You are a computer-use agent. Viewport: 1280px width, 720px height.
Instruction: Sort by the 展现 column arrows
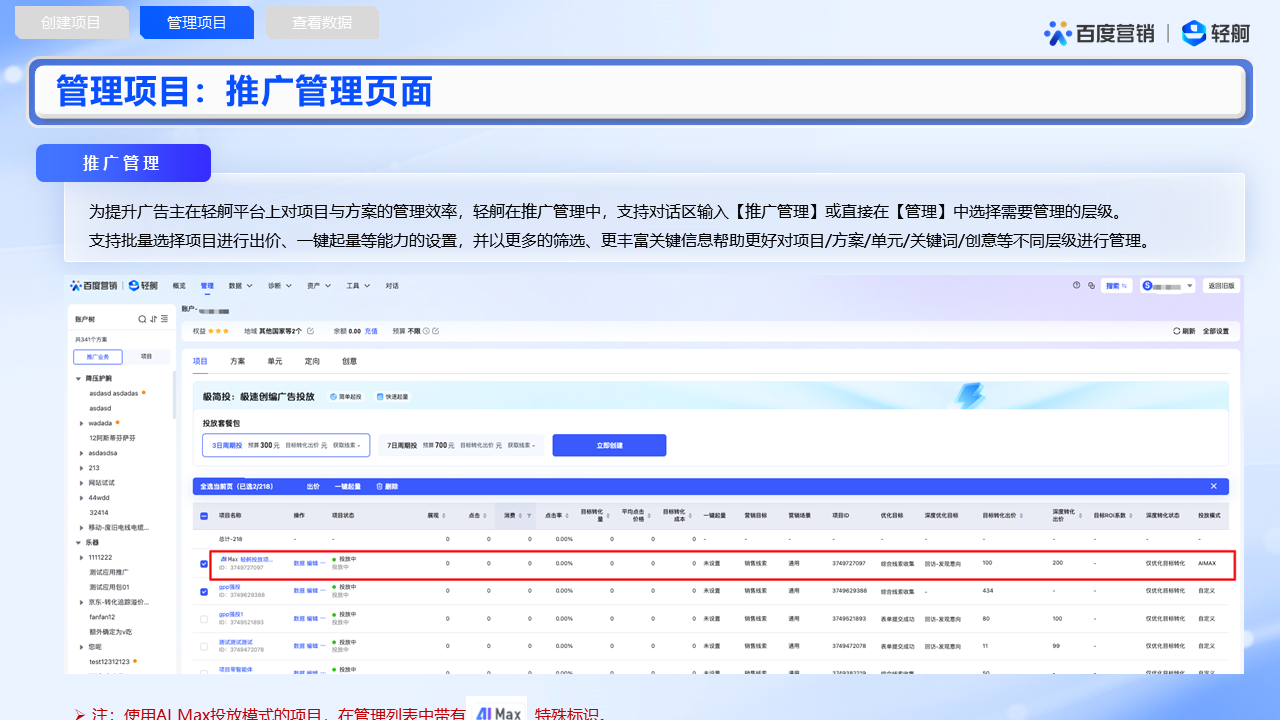444,516
